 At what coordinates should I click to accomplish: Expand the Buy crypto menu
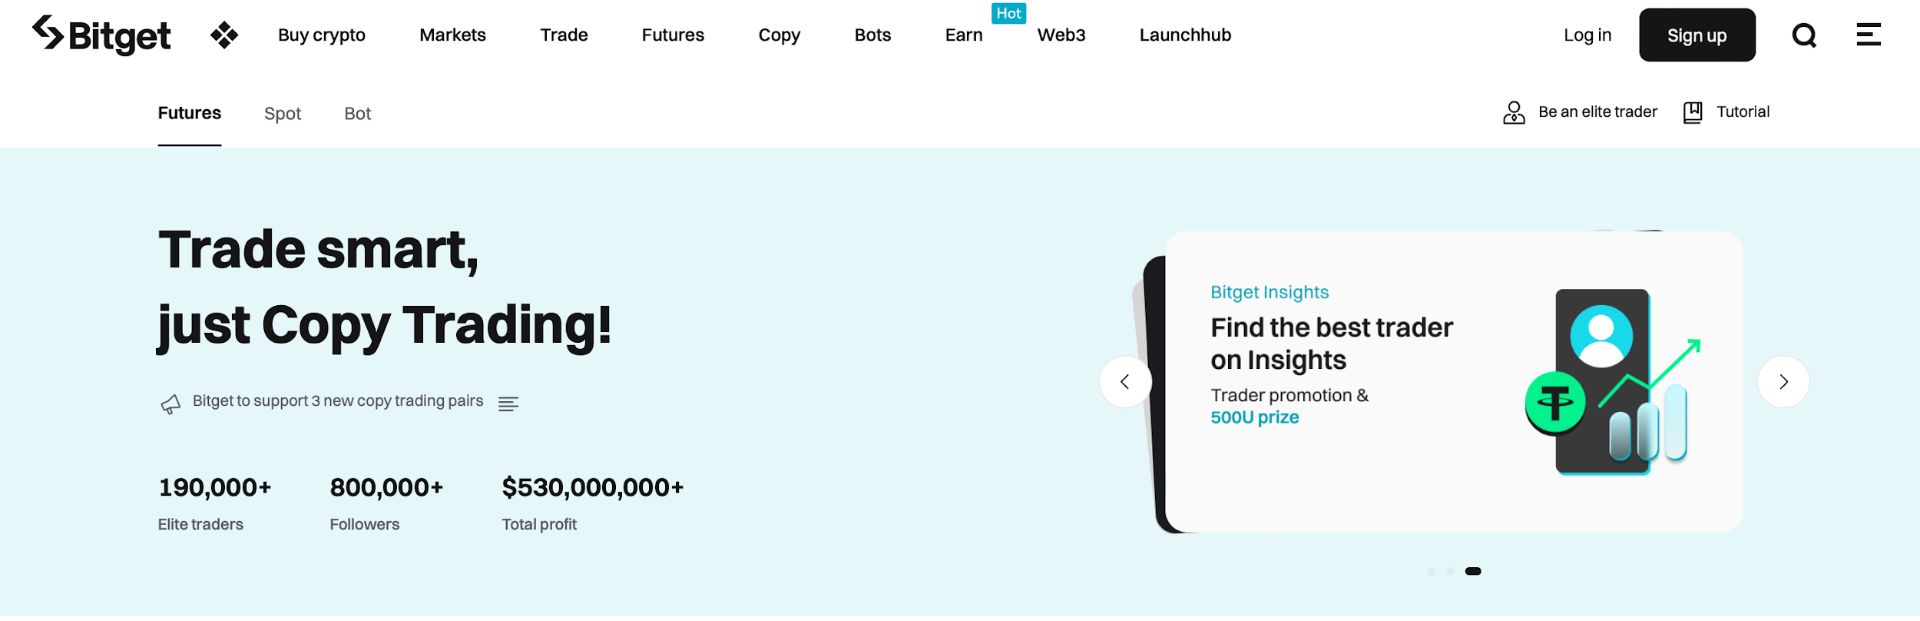pyautogui.click(x=321, y=35)
